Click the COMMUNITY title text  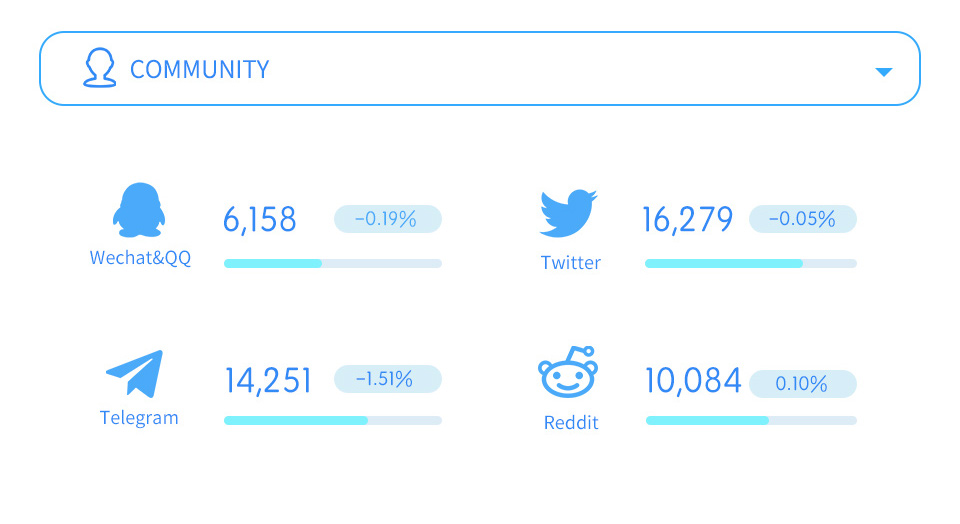[x=200, y=69]
